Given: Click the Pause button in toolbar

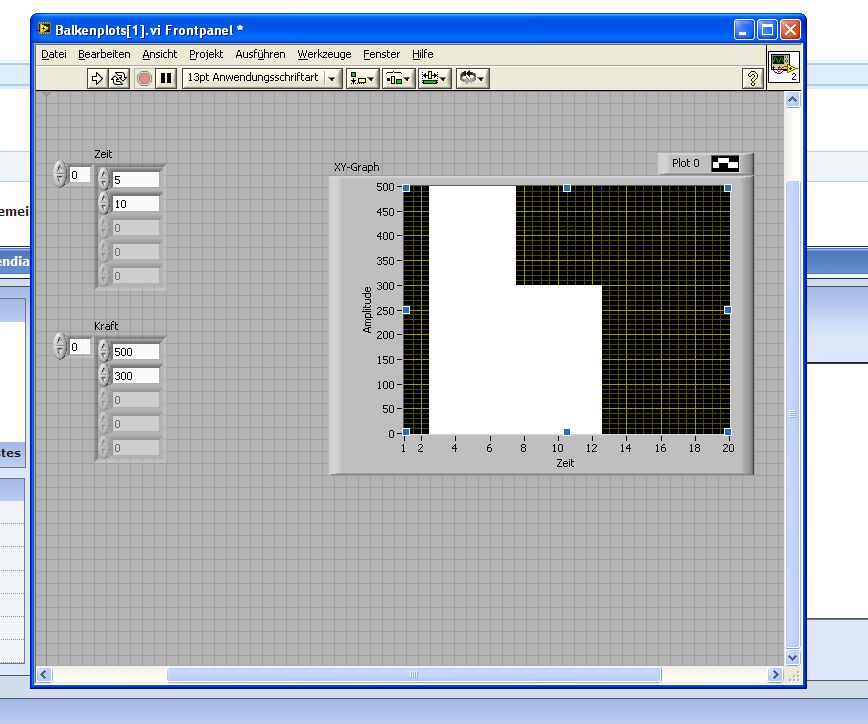Looking at the screenshot, I should click(166, 78).
